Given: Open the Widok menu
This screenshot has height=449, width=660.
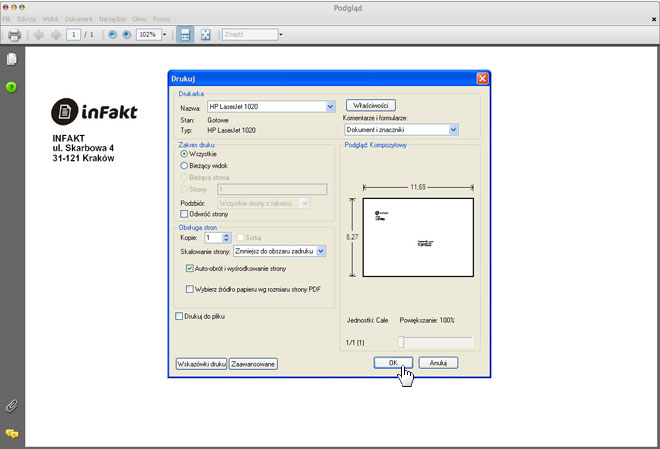Looking at the screenshot, I should point(51,19).
